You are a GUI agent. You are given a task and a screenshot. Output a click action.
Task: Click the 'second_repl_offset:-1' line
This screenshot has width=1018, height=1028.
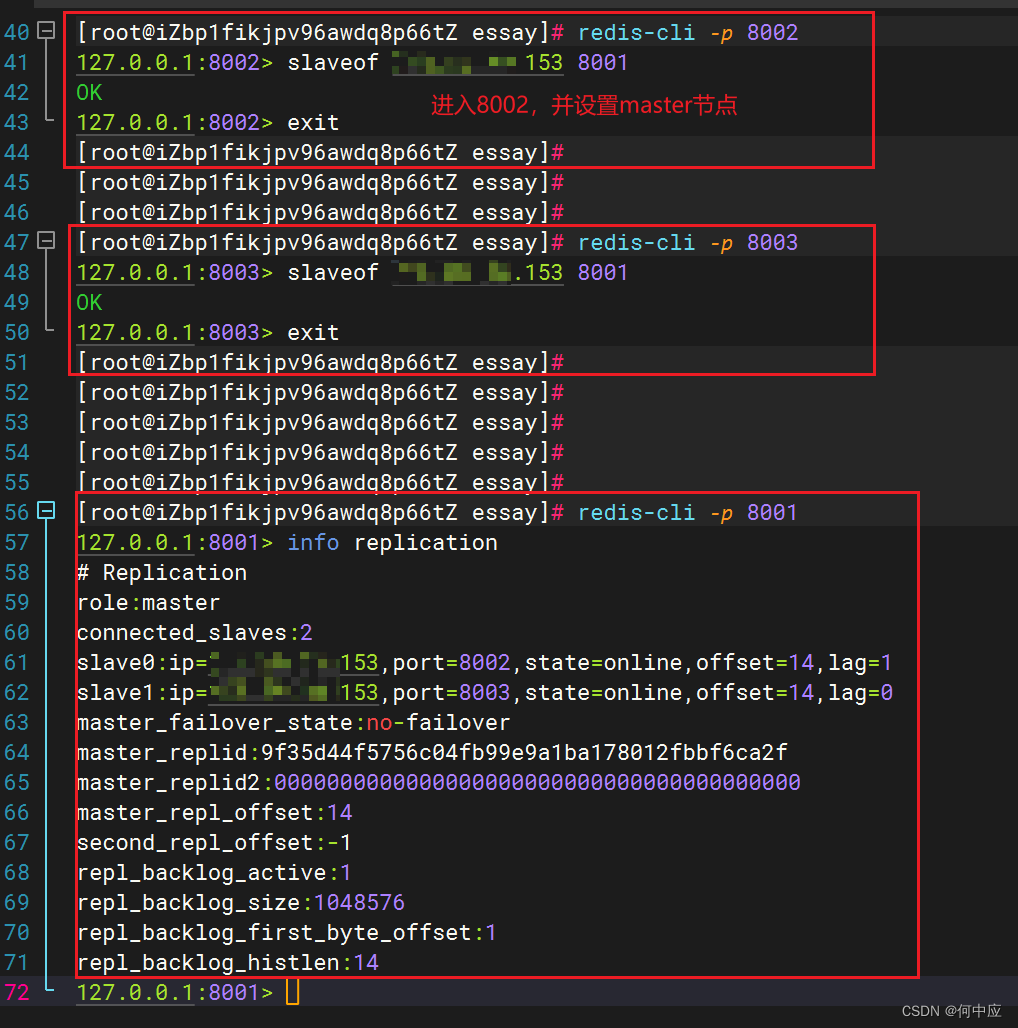pos(214,842)
